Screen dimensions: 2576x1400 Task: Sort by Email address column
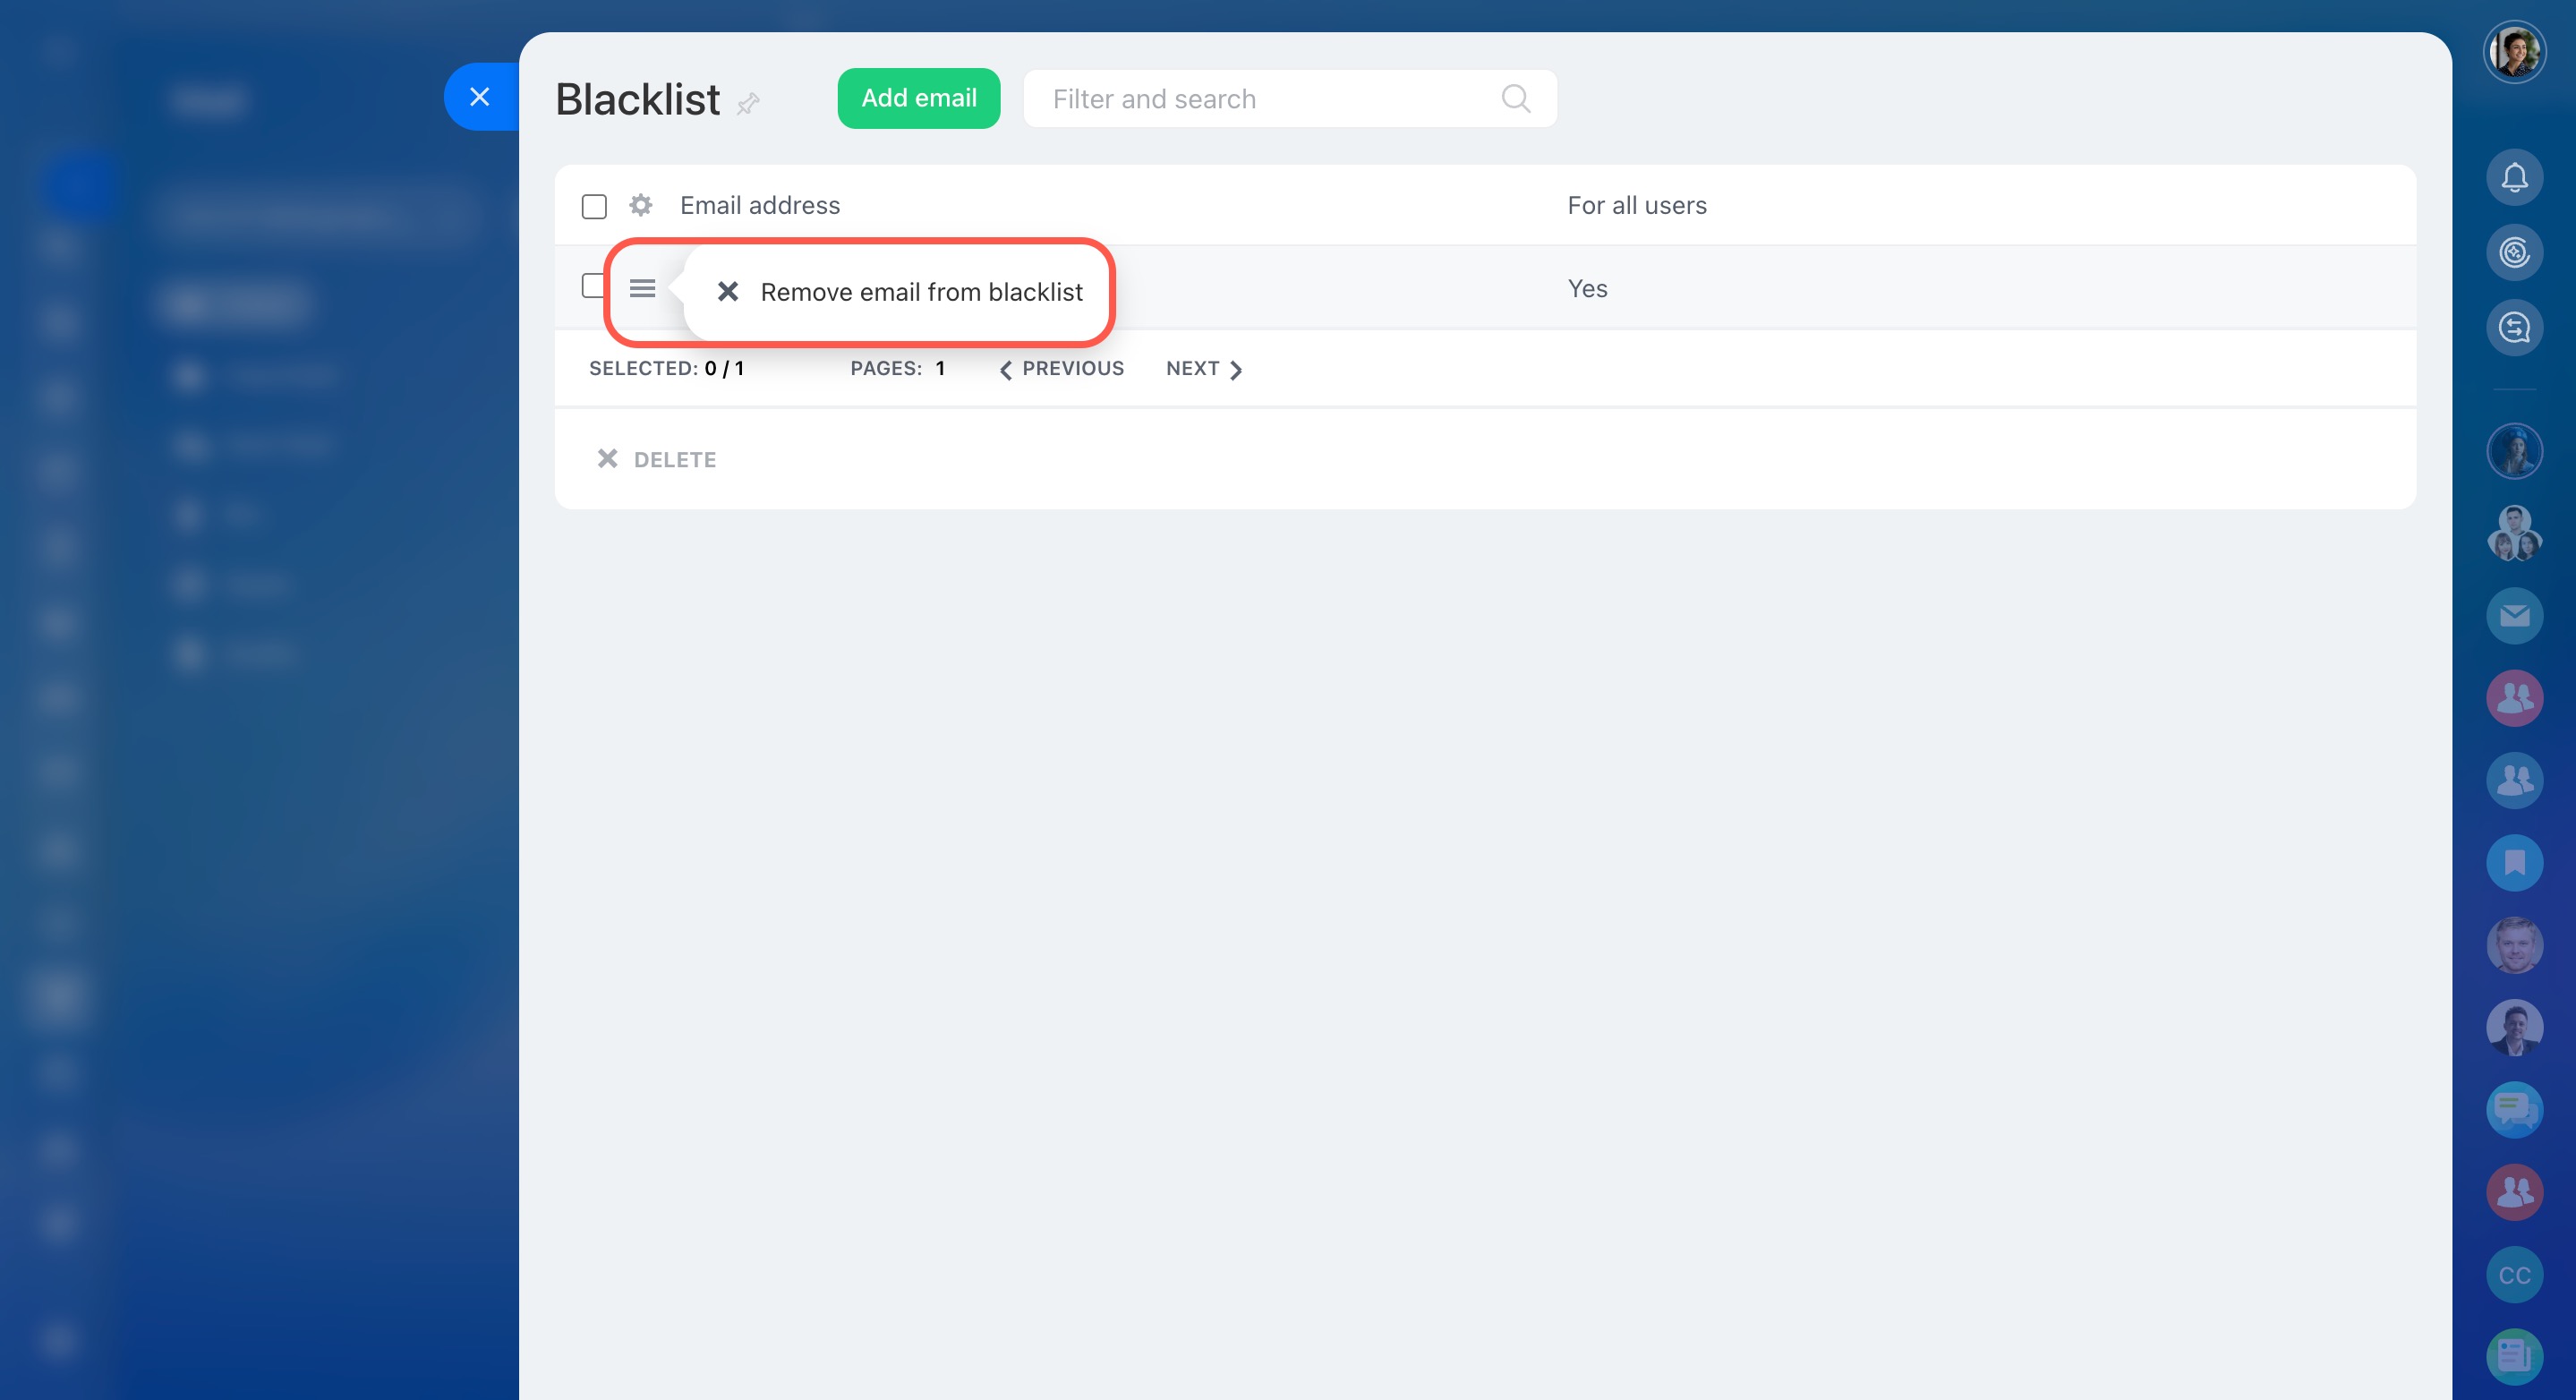(760, 205)
